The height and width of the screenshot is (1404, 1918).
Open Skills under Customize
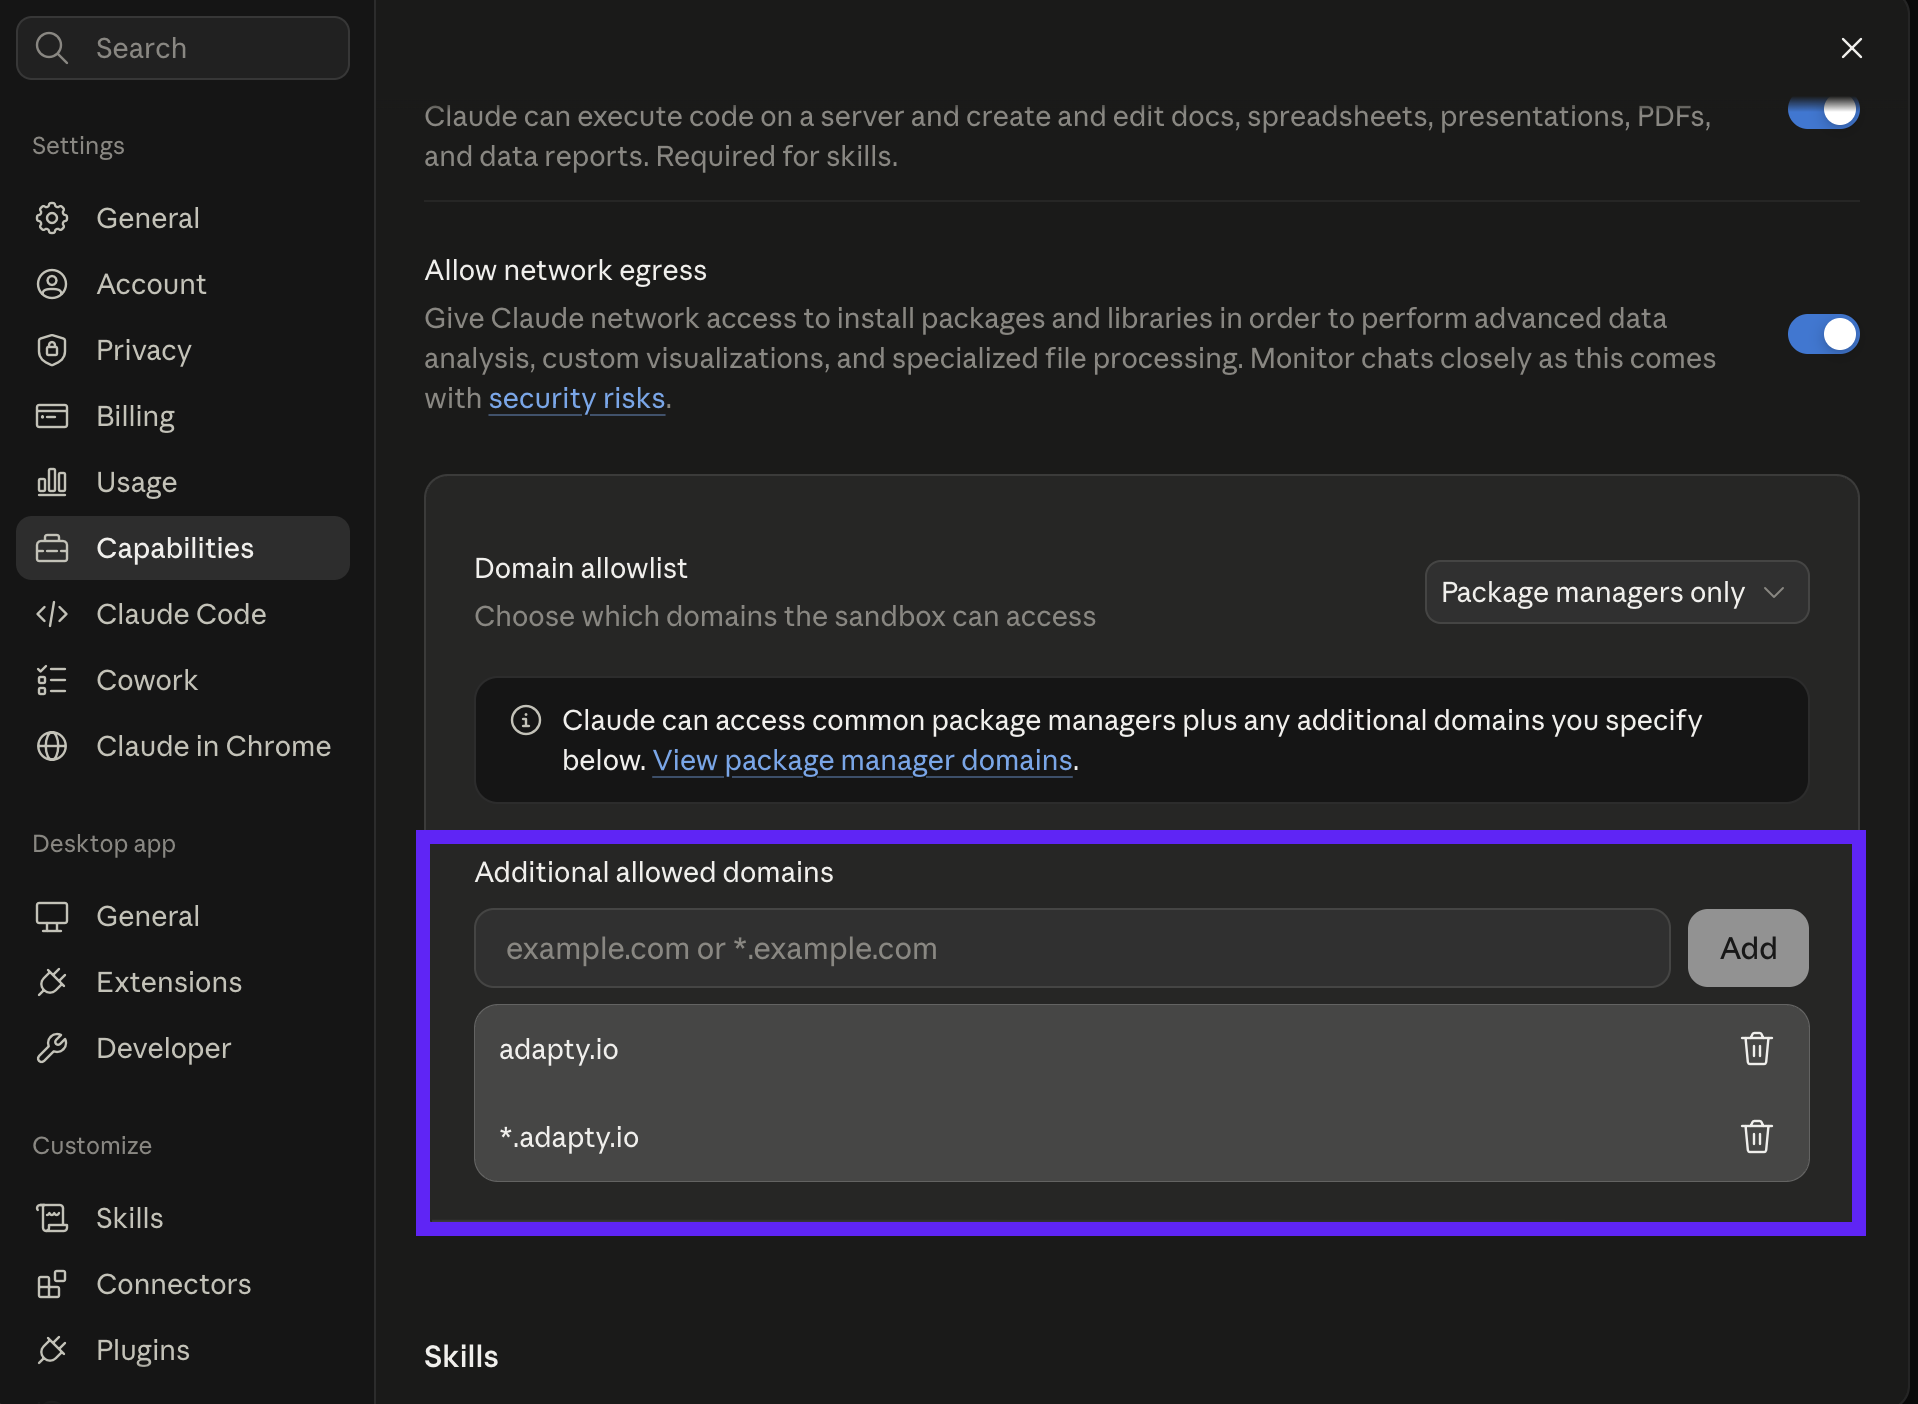(x=183, y=1218)
